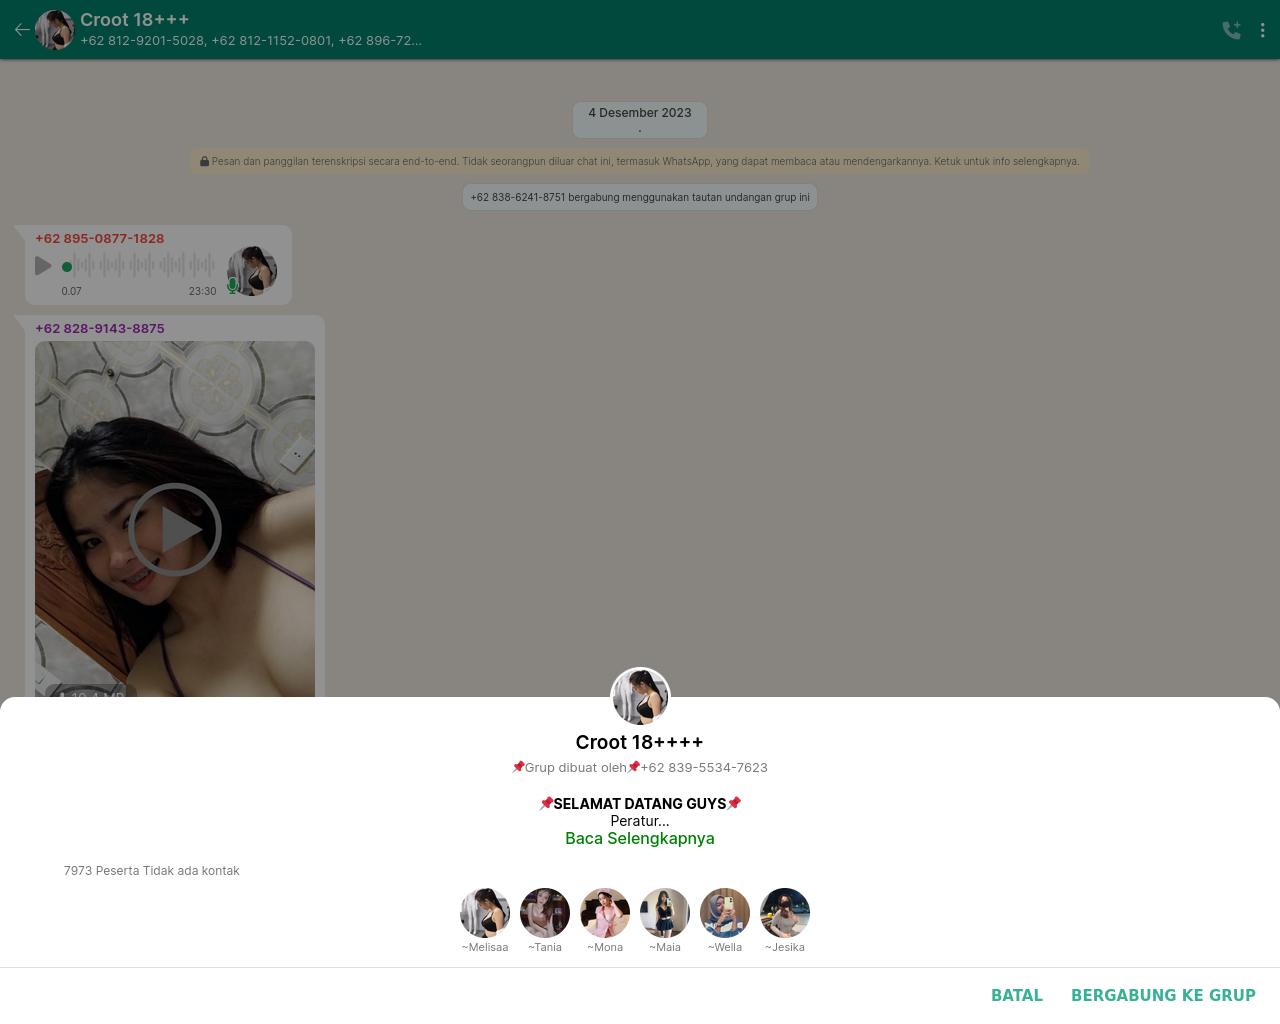This screenshot has width=1280, height=1024.
Task: Select sender name +62 828-9143-8875
Action: point(100,328)
